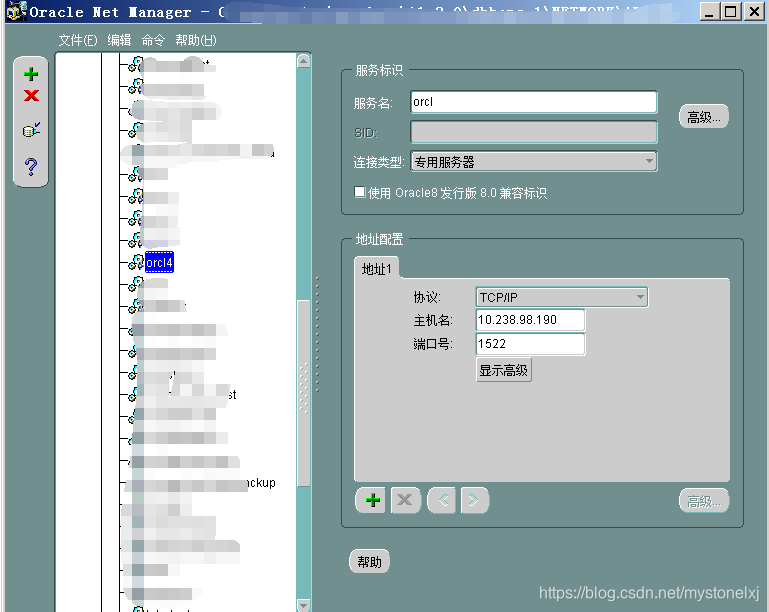
Task: Click the red X delete icon in left toolbar
Action: coord(31,95)
